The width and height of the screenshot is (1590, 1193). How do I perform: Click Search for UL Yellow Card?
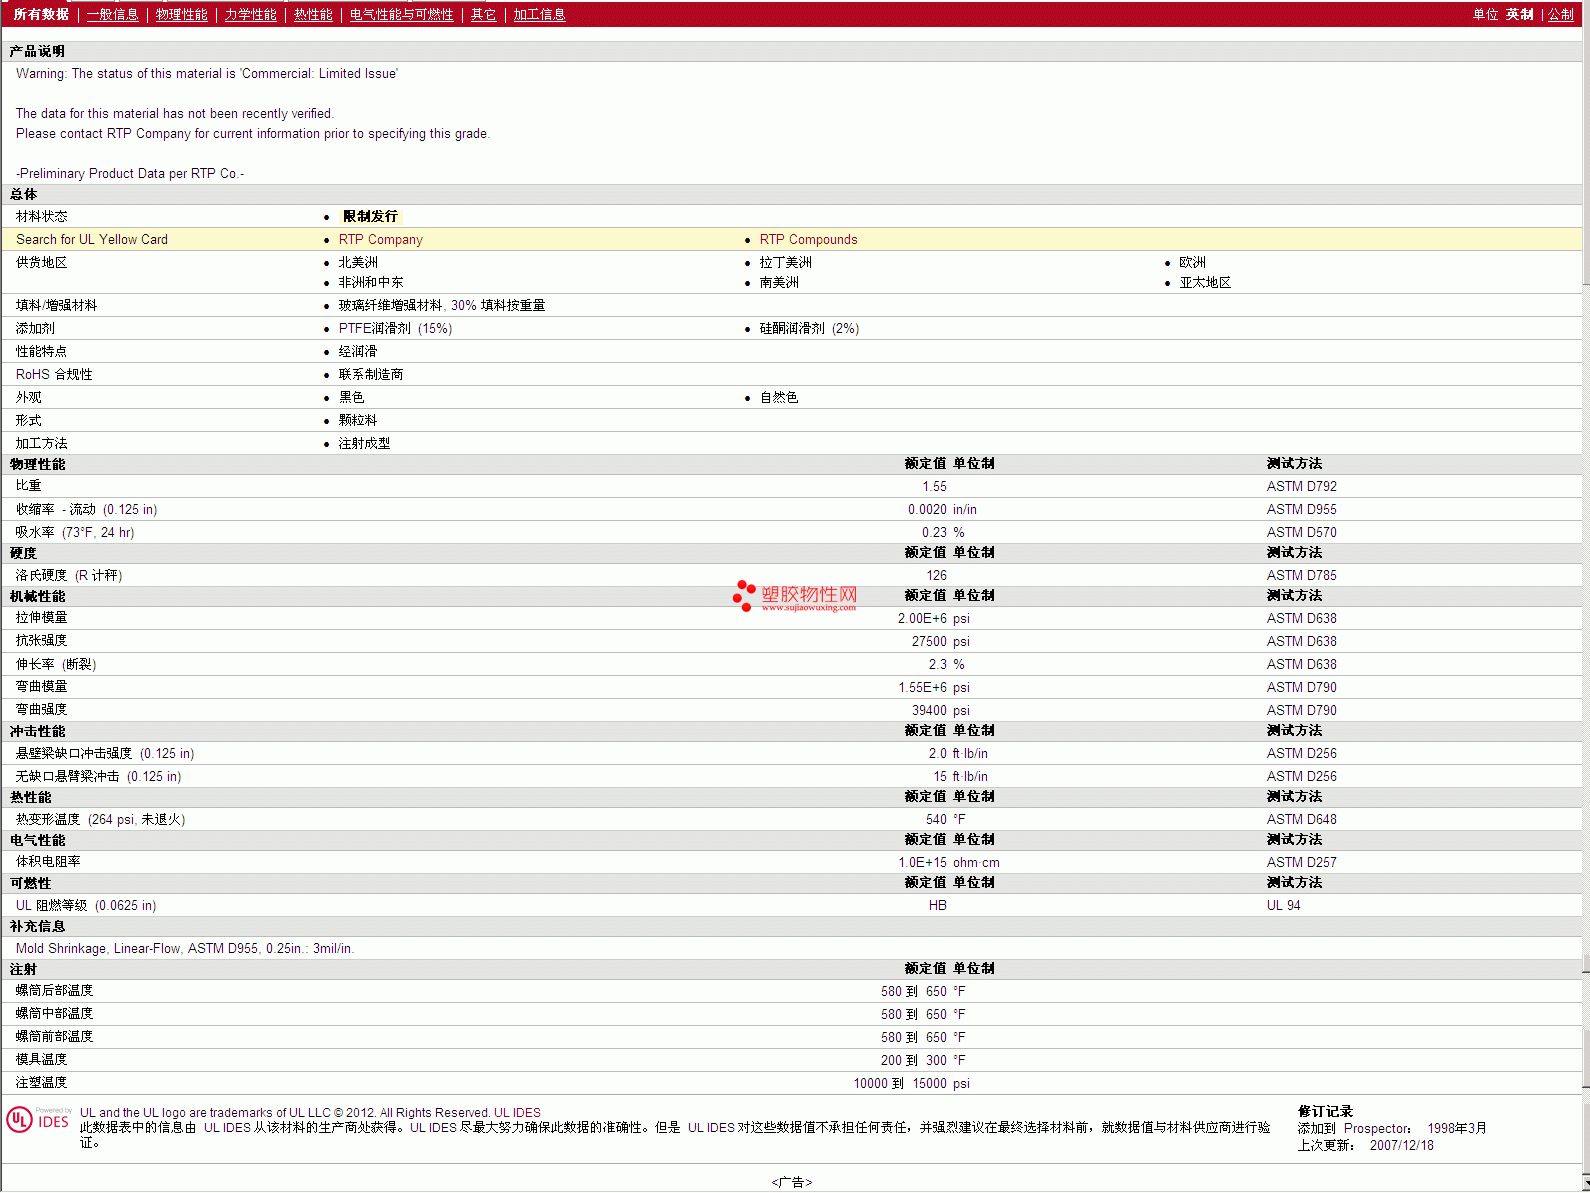92,239
